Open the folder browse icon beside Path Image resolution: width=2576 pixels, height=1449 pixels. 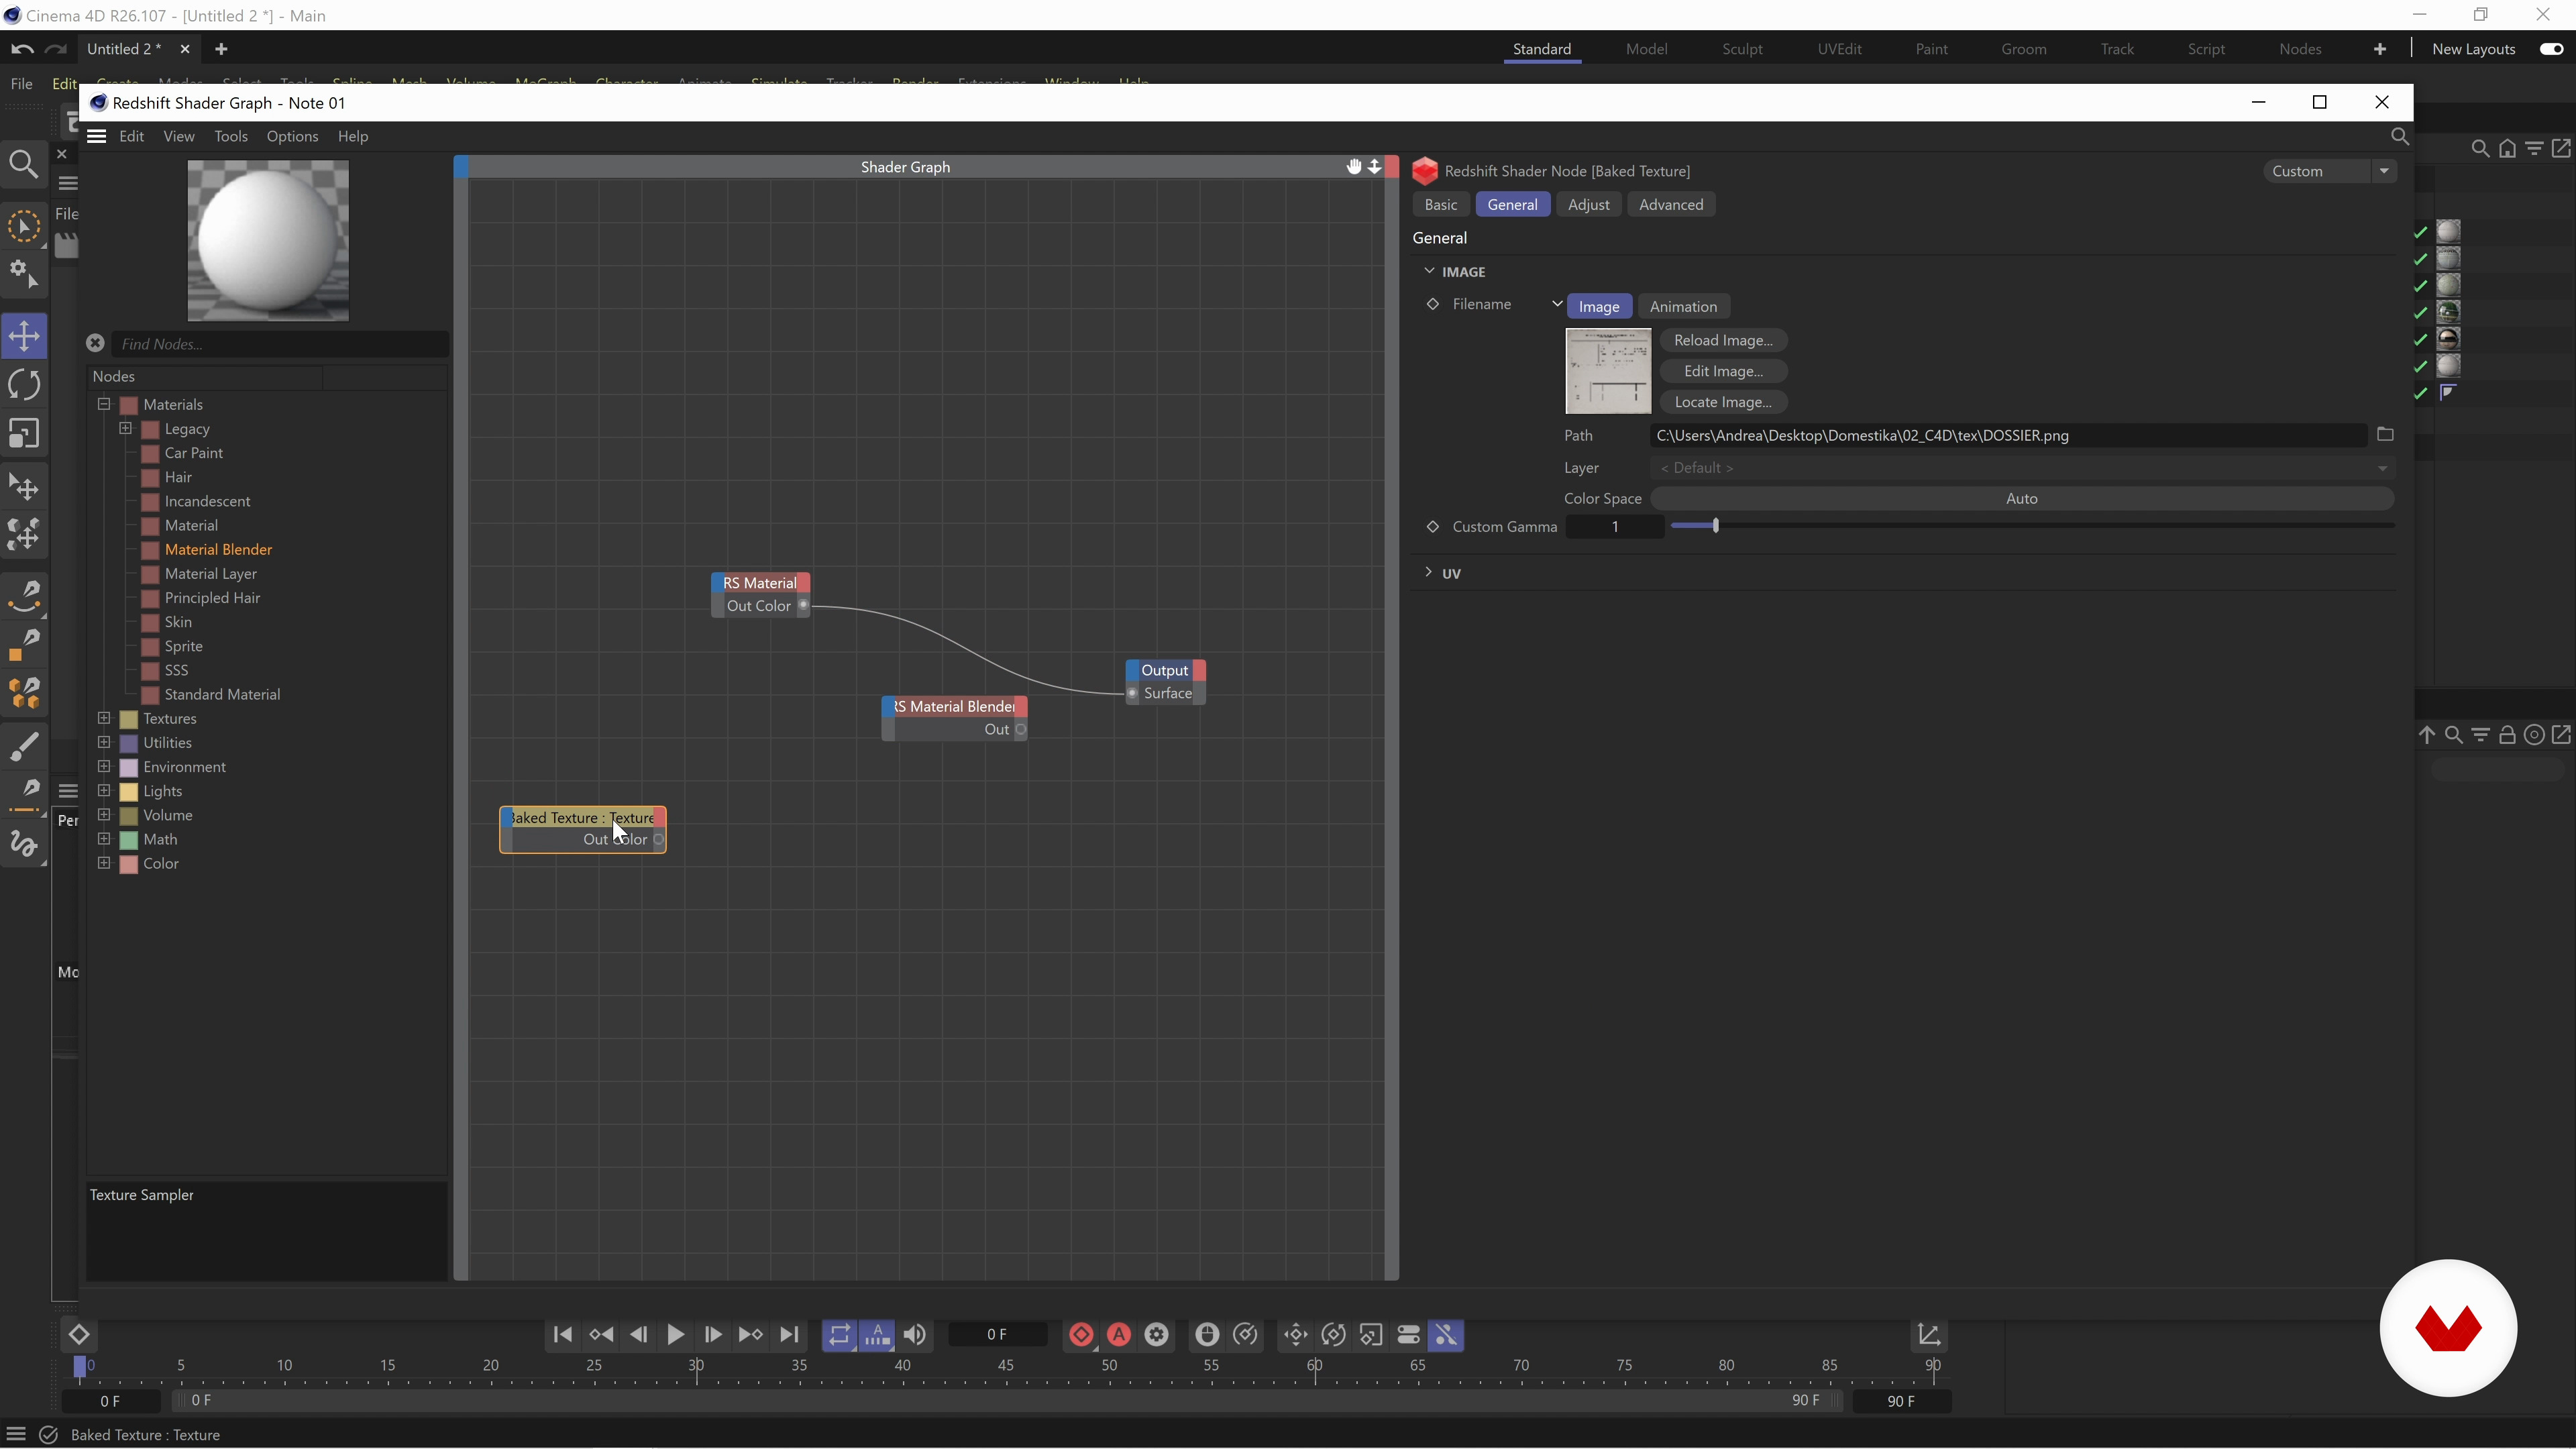(2385, 435)
